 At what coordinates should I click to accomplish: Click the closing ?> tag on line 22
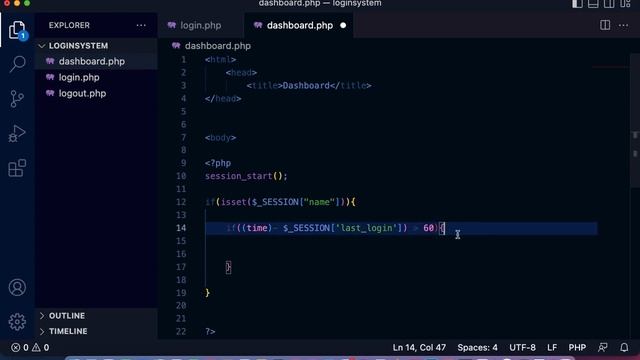click(x=210, y=331)
